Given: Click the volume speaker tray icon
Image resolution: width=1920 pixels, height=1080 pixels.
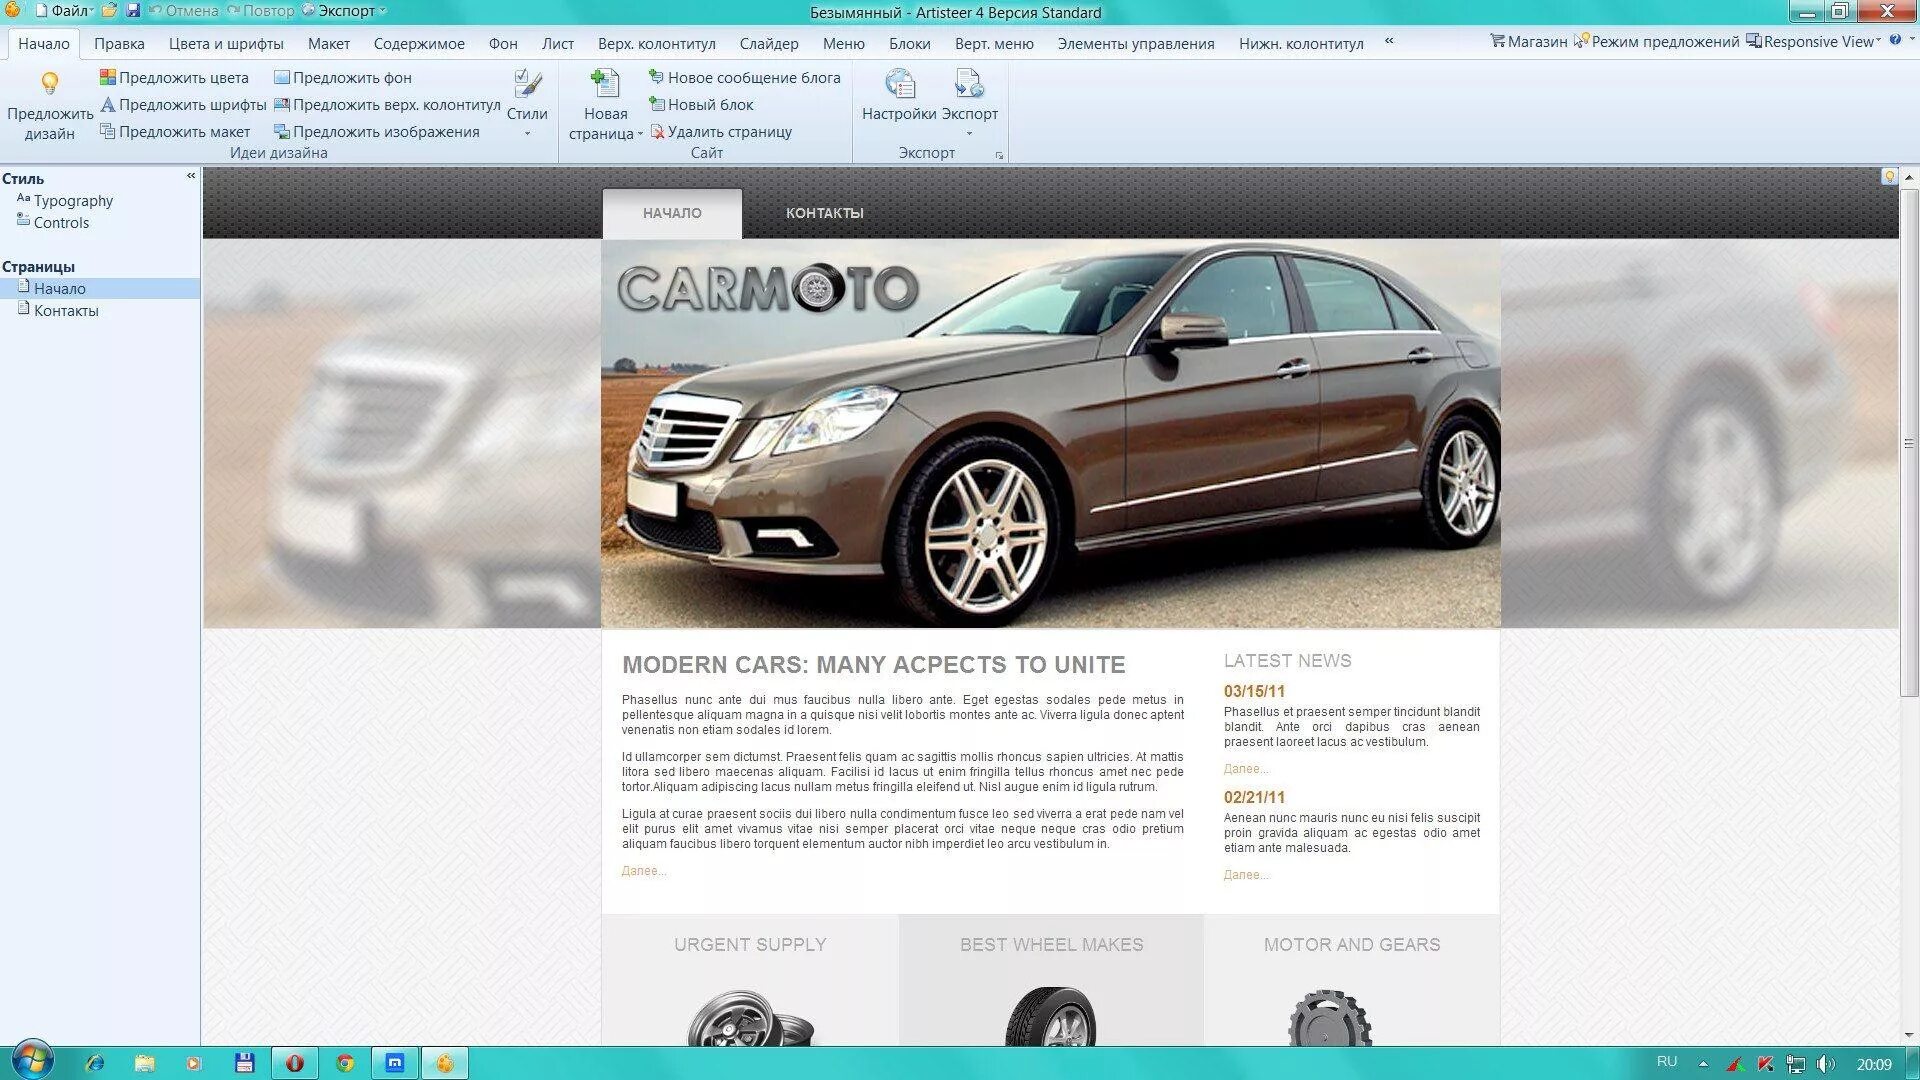Looking at the screenshot, I should coord(1825,1064).
